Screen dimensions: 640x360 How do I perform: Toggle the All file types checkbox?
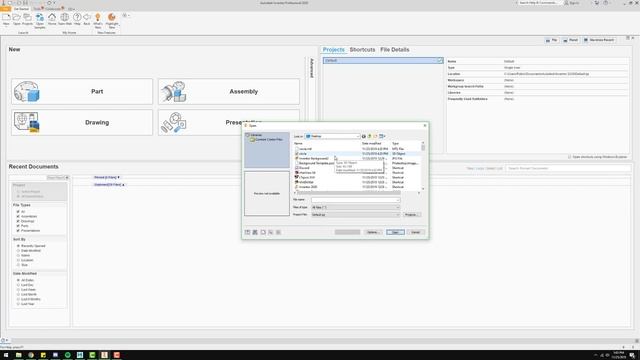pos(18,211)
